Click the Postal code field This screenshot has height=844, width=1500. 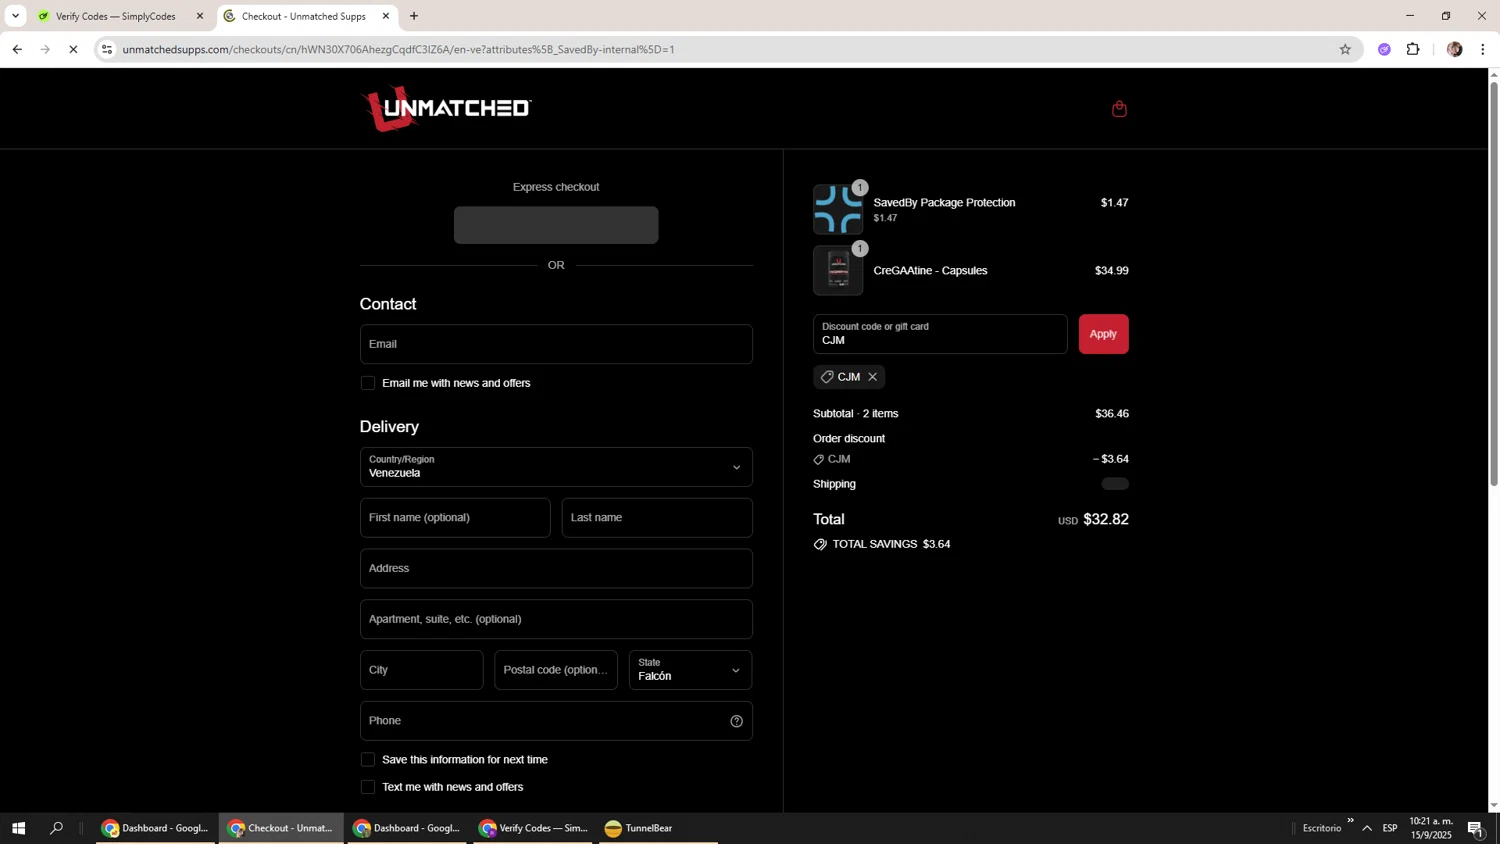pyautogui.click(x=556, y=670)
